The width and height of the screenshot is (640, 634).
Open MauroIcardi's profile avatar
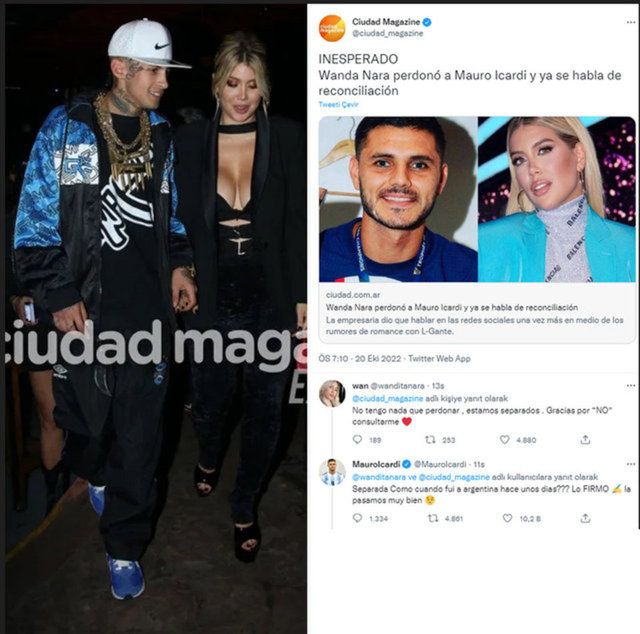pos(331,472)
